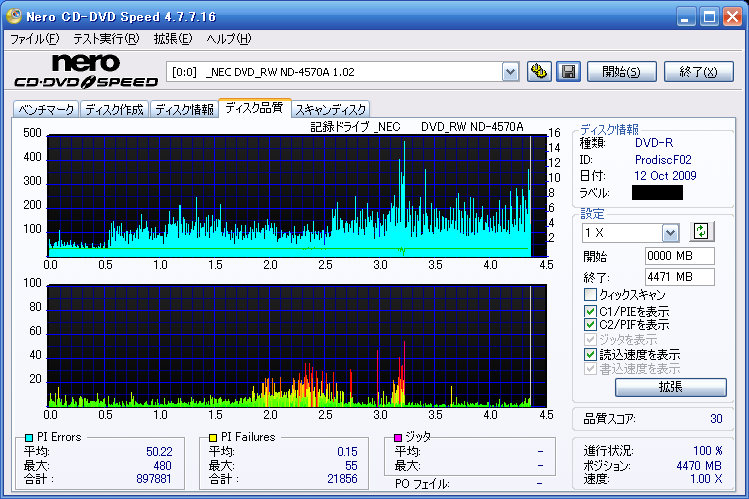Click the position value 4470 MB

(699, 466)
